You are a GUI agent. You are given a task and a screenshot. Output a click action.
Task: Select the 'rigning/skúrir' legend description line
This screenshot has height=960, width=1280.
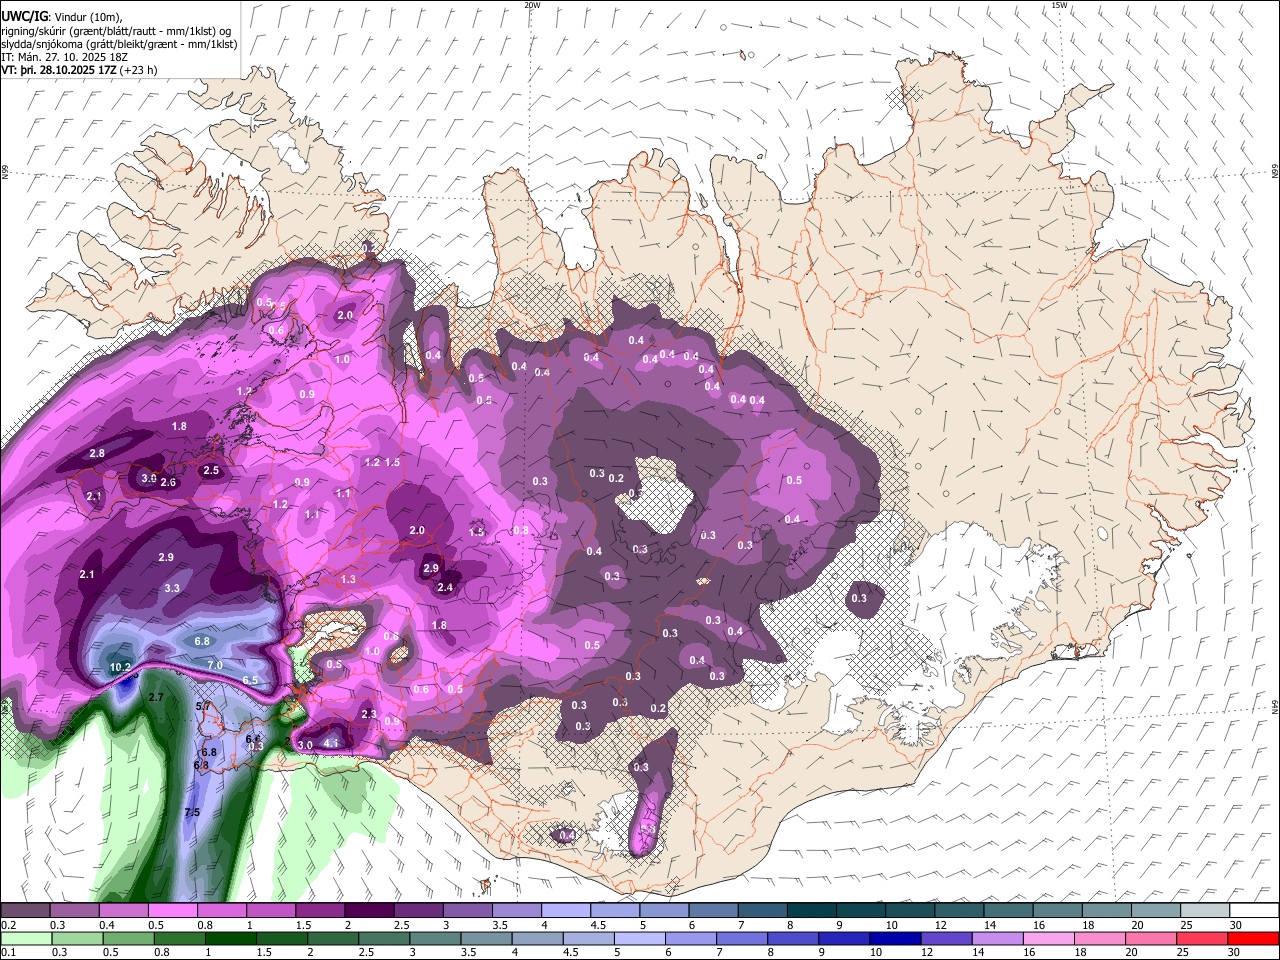[117, 31]
